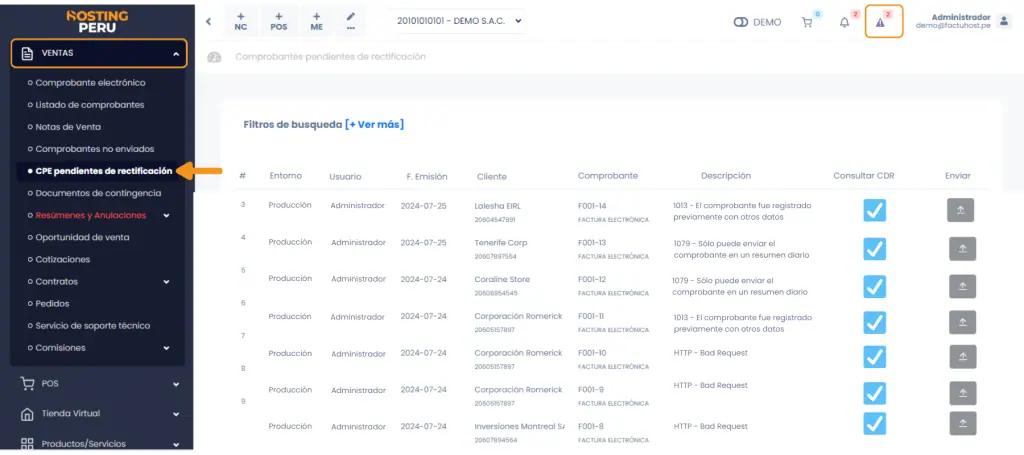Click the Administrador user avatar icon
Image resolution: width=1024 pixels, height=455 pixels.
coord(1004,22)
